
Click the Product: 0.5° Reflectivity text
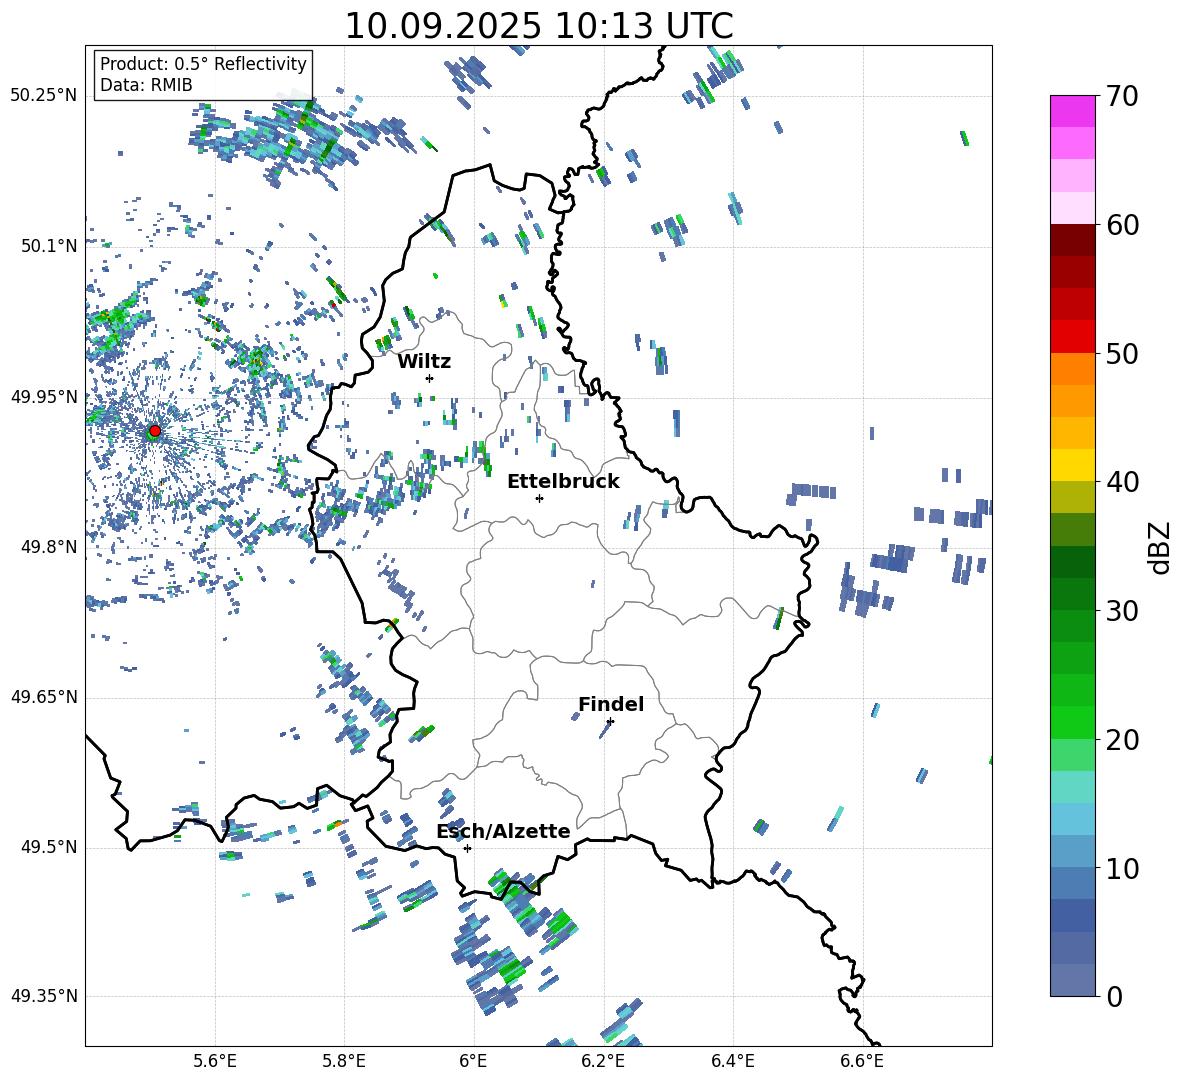(x=203, y=64)
